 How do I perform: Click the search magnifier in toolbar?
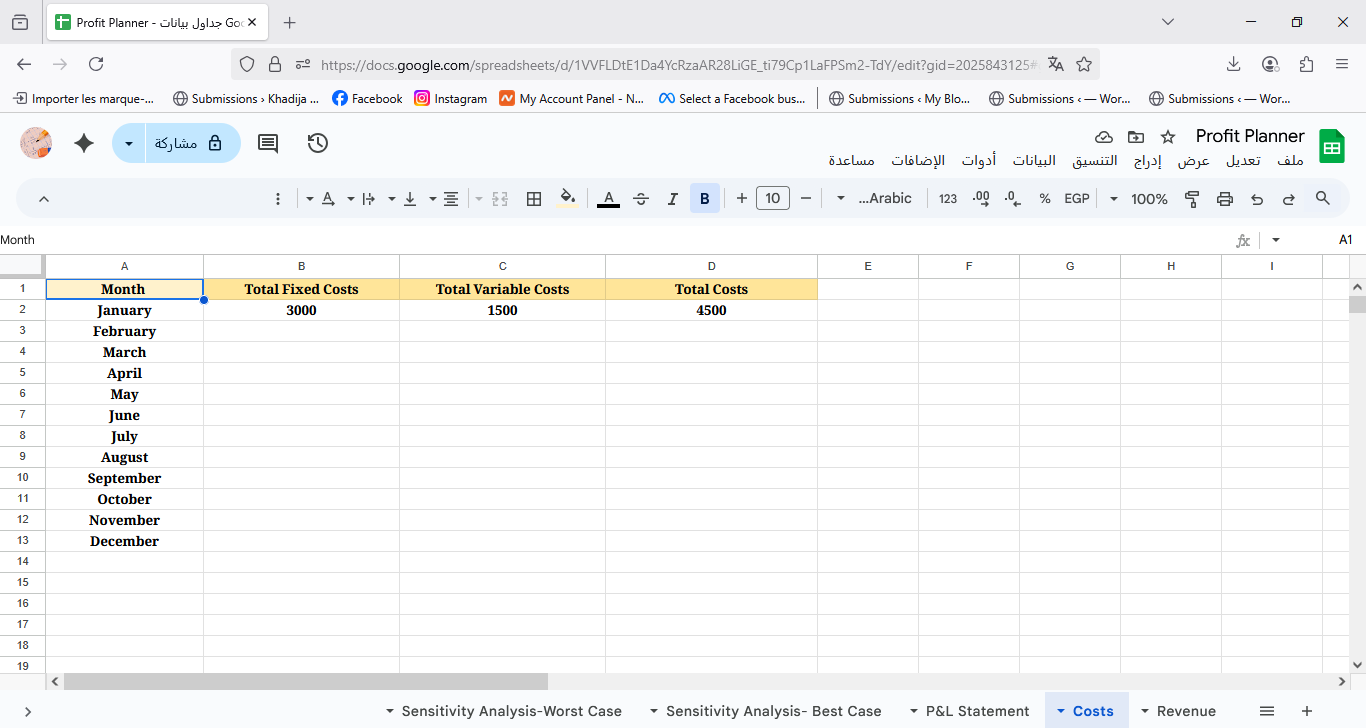point(1323,199)
